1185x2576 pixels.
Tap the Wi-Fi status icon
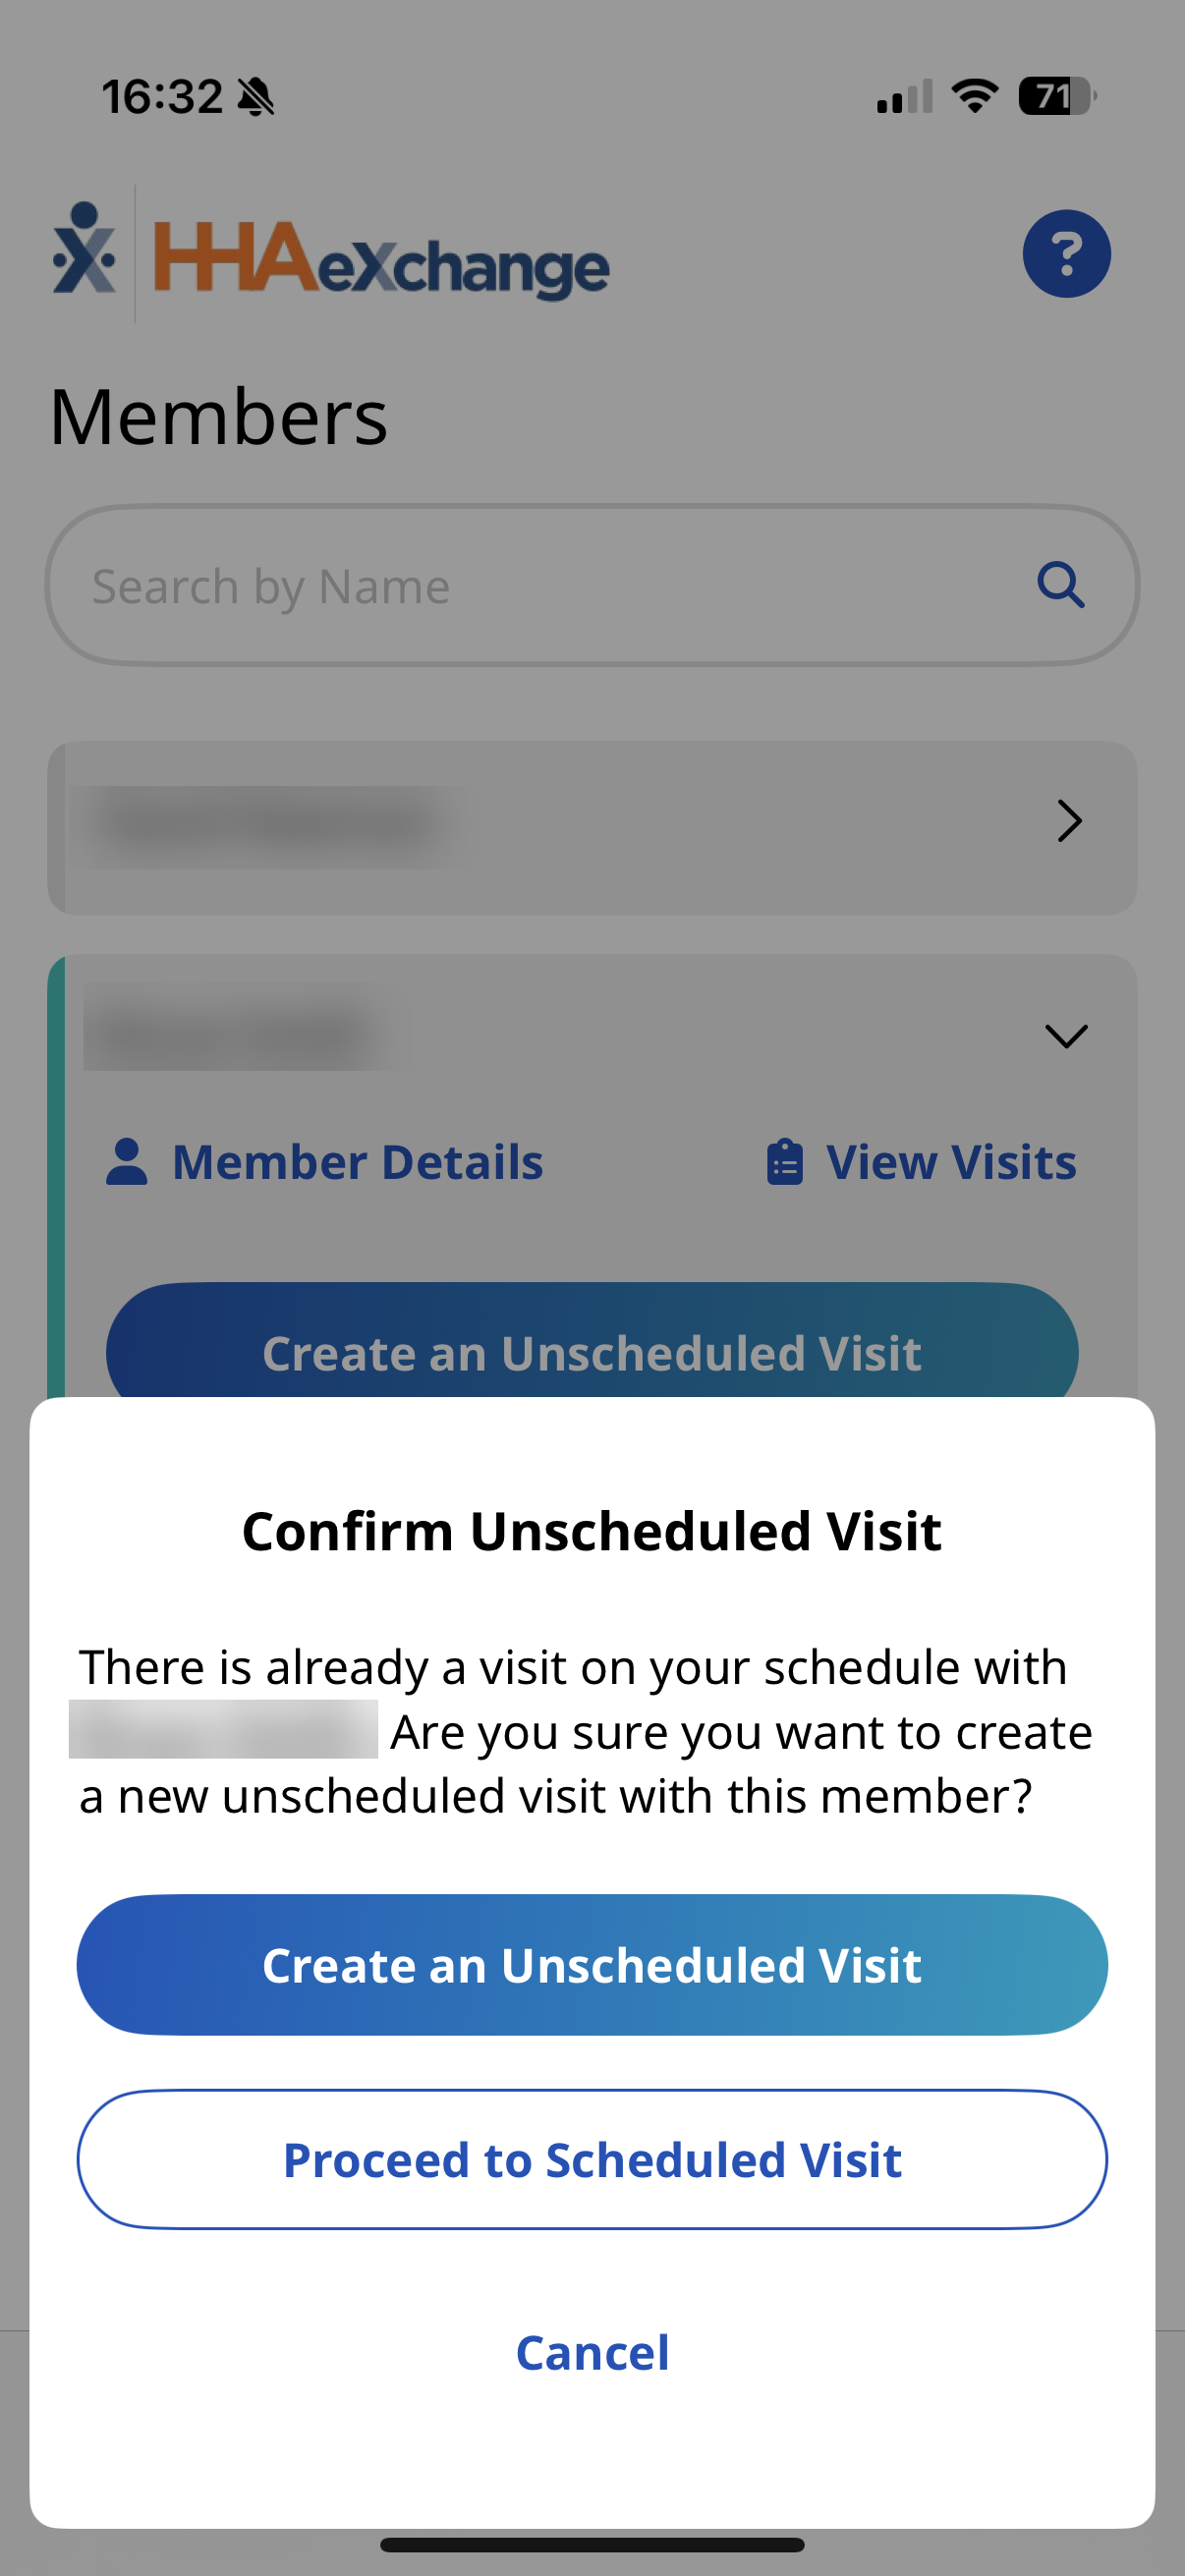pyautogui.click(x=974, y=97)
